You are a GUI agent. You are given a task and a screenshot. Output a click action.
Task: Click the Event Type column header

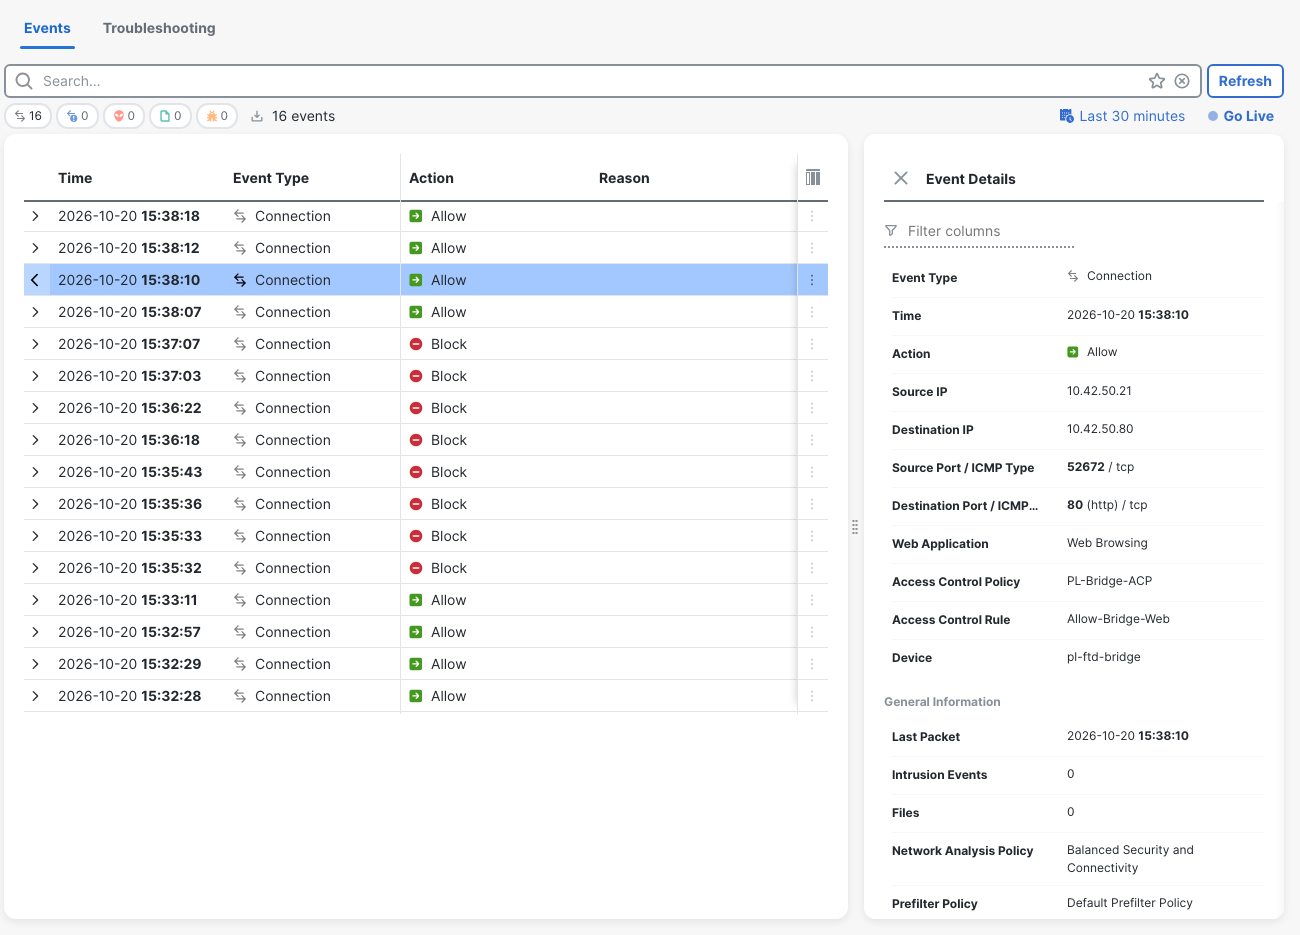[x=271, y=178]
